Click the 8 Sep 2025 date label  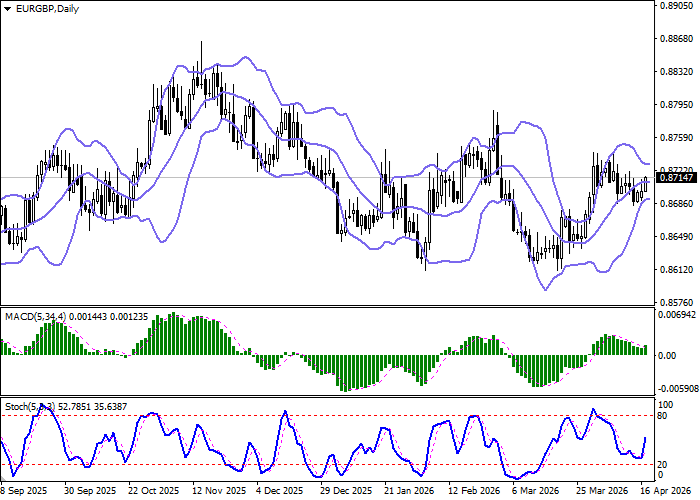(x=24, y=491)
